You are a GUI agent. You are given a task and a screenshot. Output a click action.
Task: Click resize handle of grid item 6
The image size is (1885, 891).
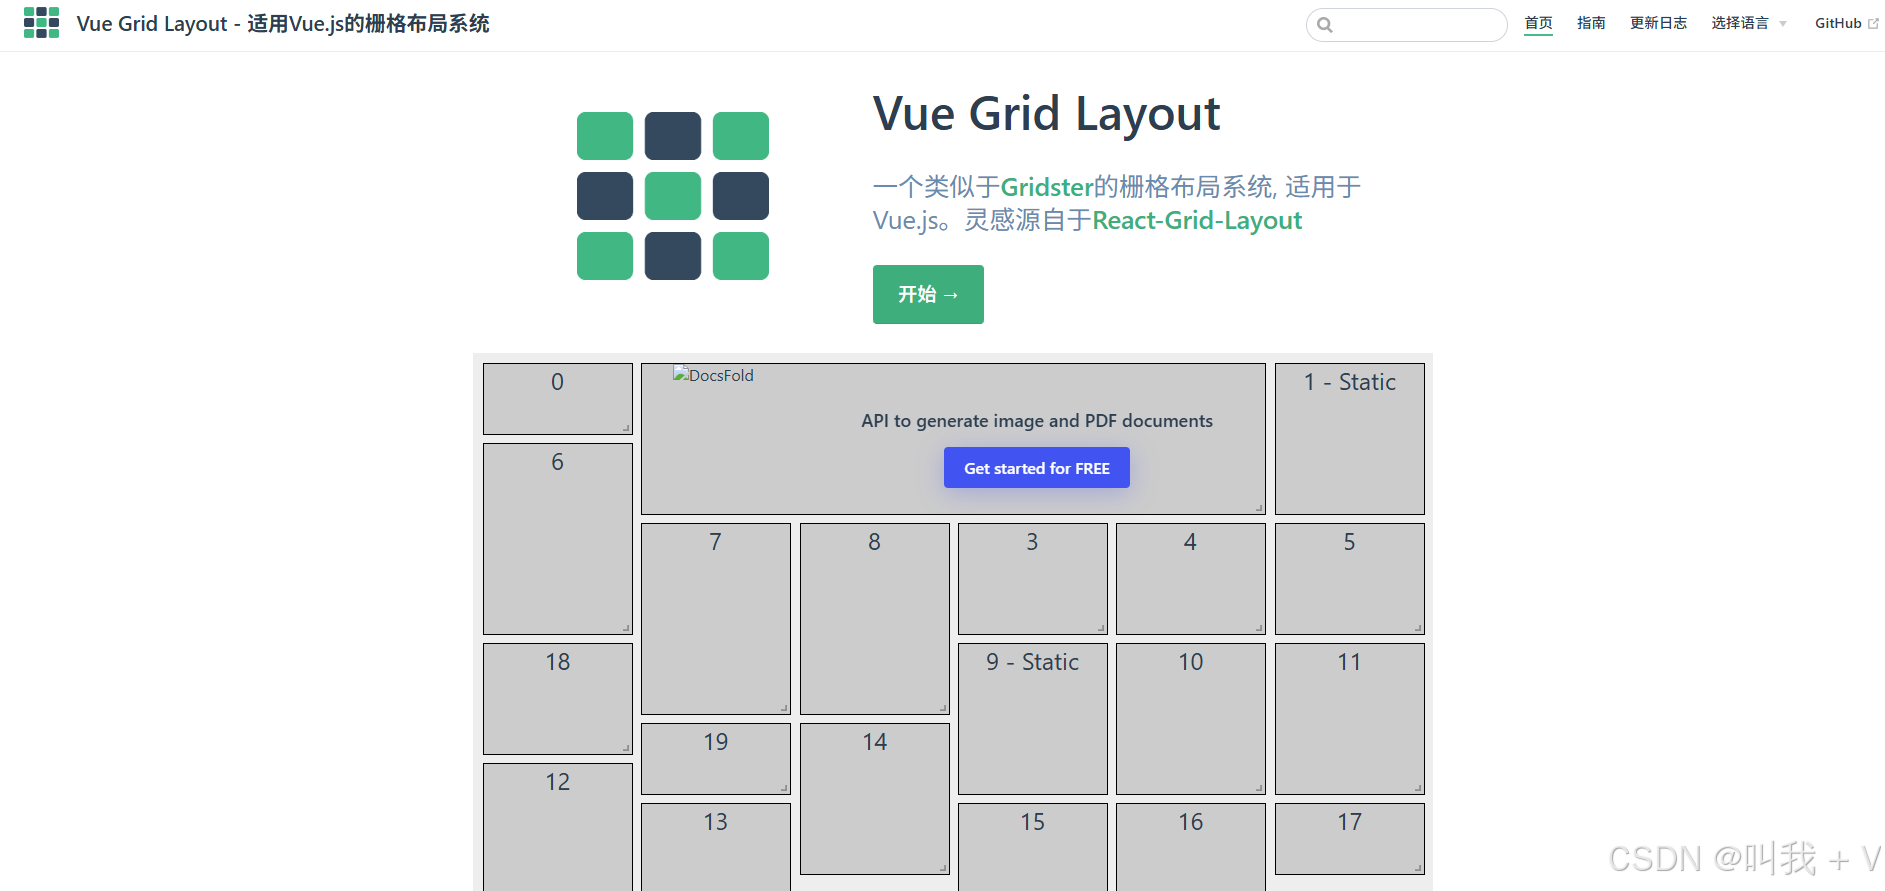(626, 628)
